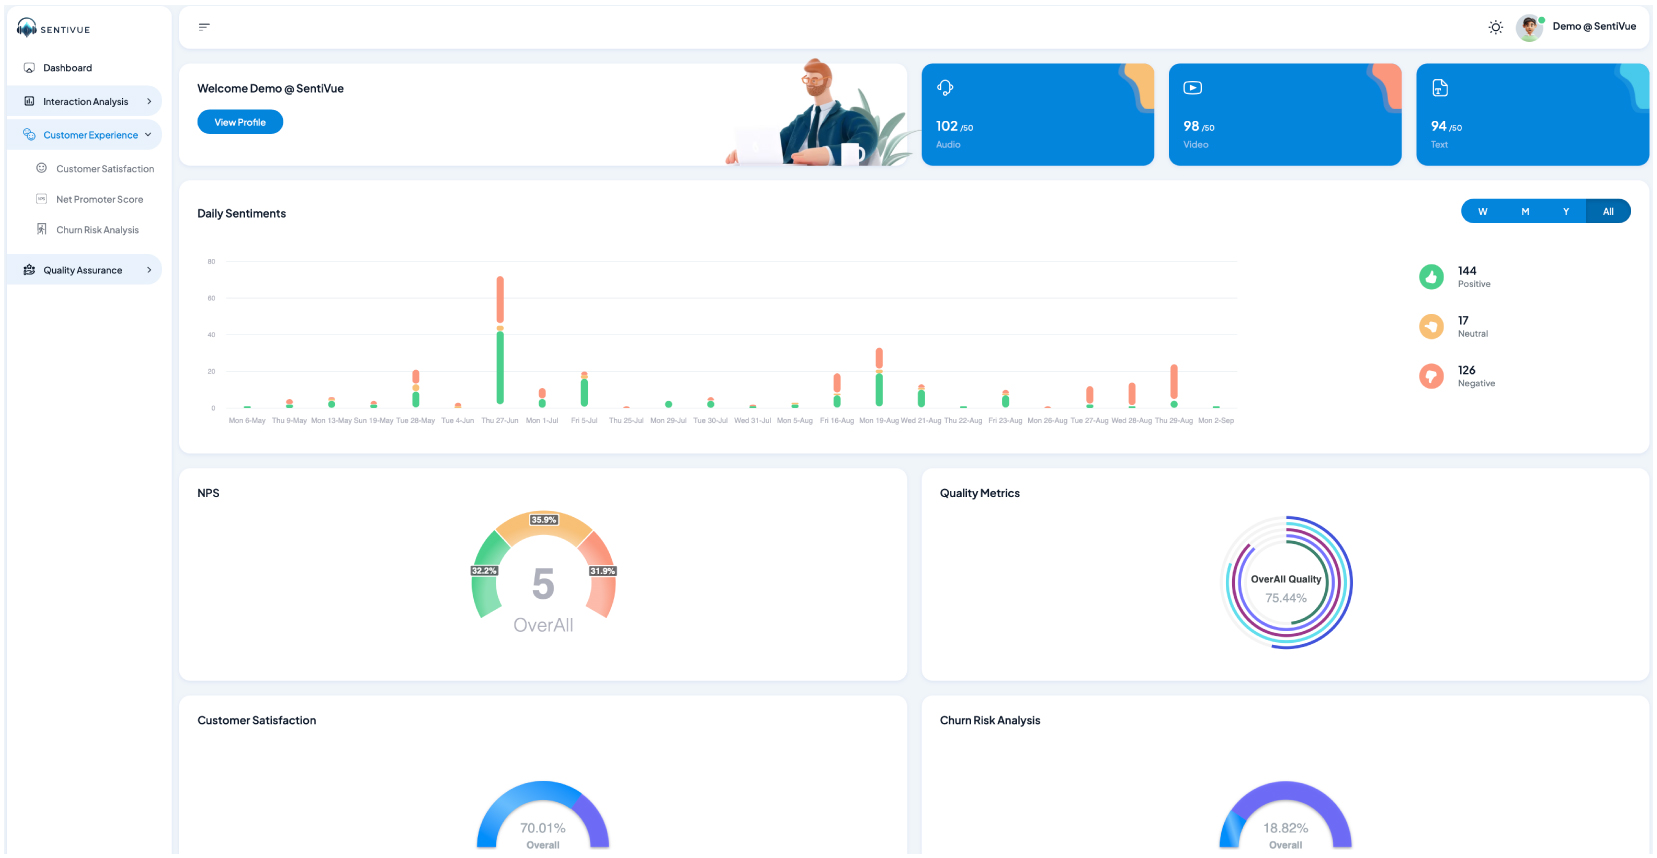Click the Thu 27-Jun sentiment bar
The height and width of the screenshot is (858, 1657).
coord(500,341)
